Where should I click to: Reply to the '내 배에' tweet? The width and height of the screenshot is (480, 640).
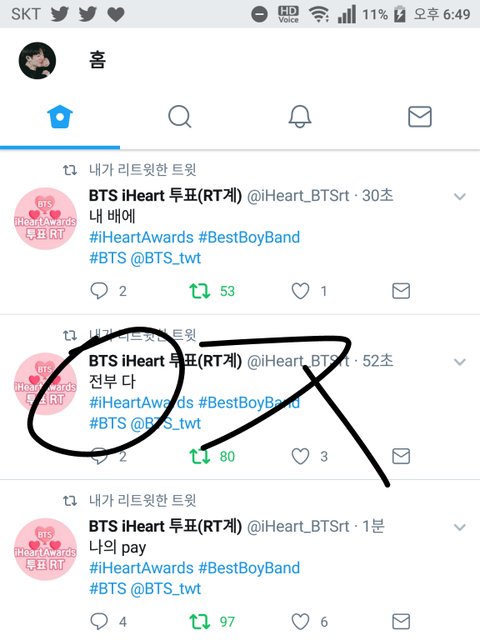coord(98,291)
